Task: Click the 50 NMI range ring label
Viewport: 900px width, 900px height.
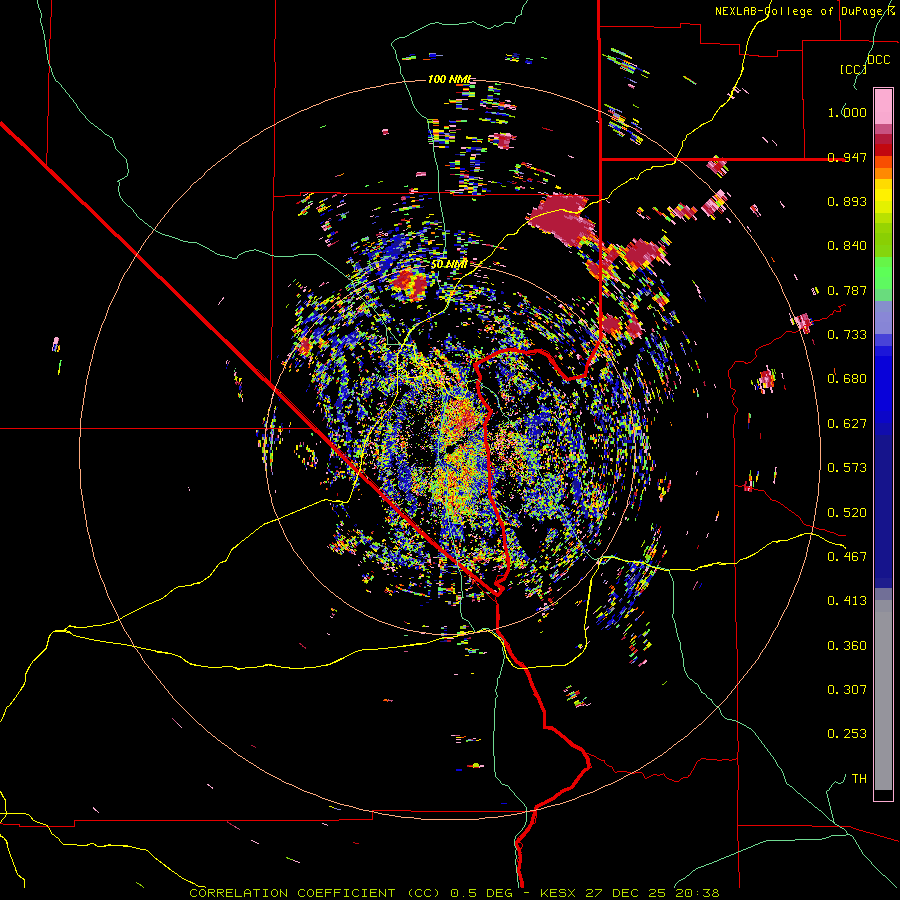Action: coord(449,265)
